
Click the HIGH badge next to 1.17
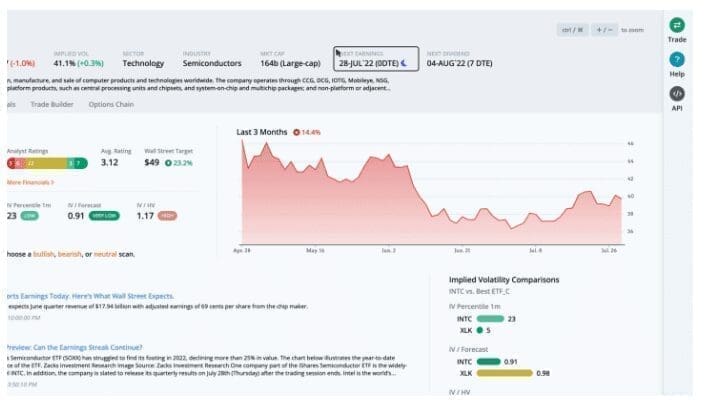click(x=167, y=214)
